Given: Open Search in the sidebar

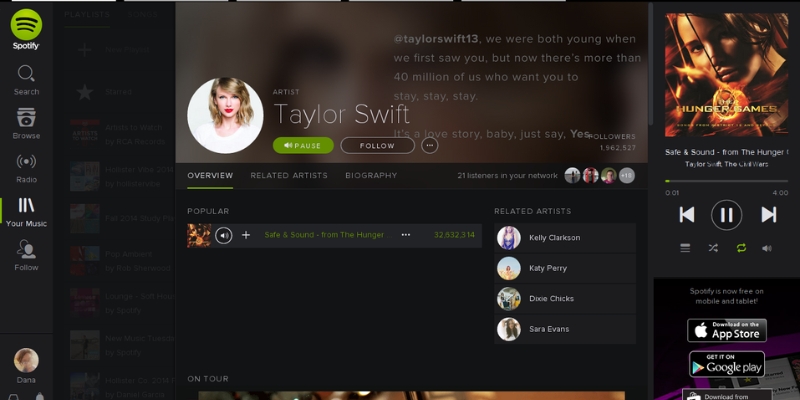Looking at the screenshot, I should pos(26,80).
